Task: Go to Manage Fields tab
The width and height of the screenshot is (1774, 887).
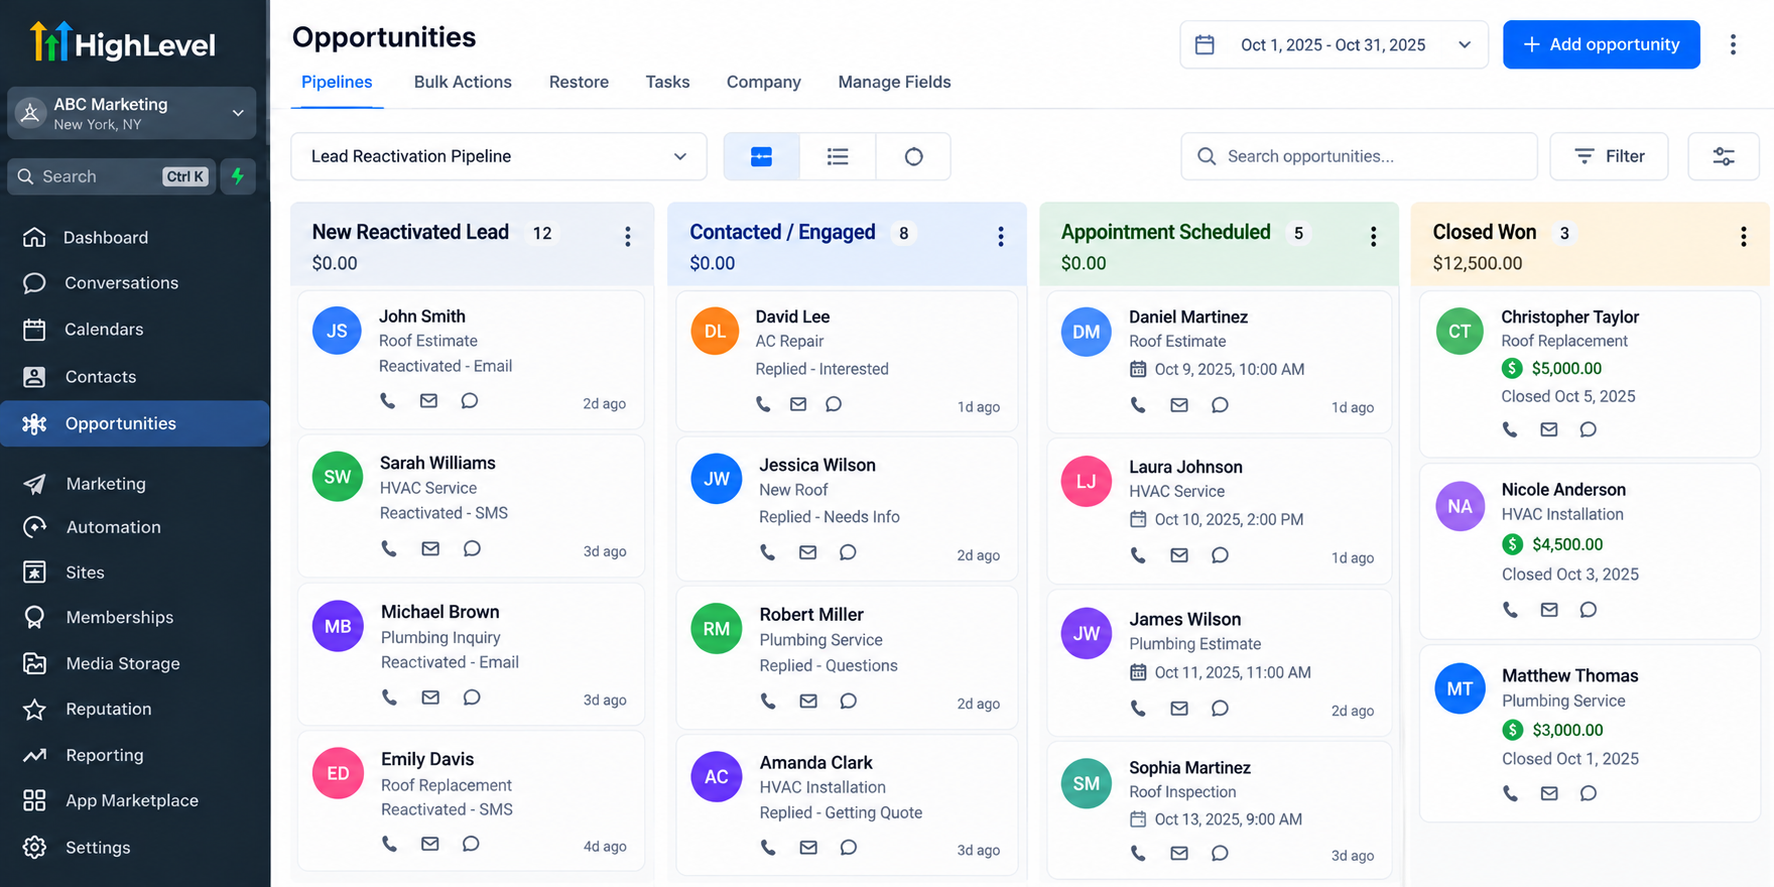Action: tap(894, 82)
